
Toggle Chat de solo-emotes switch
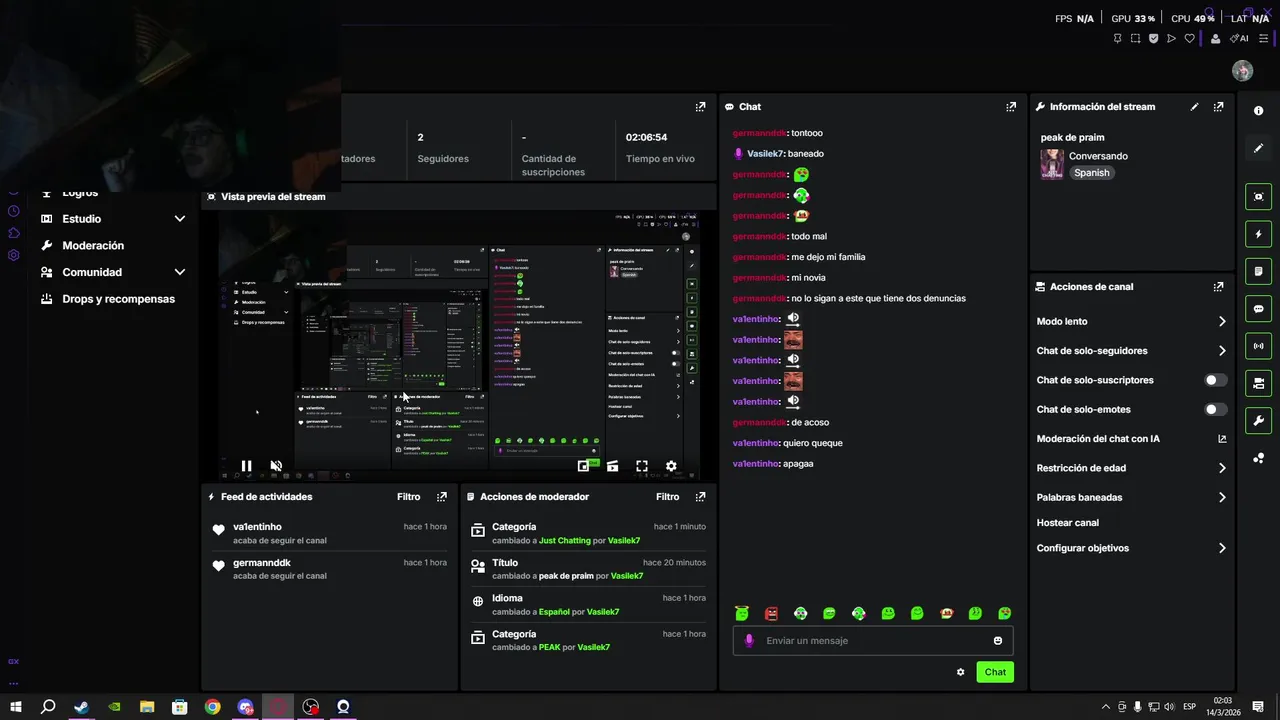pyautogui.click(x=1215, y=409)
